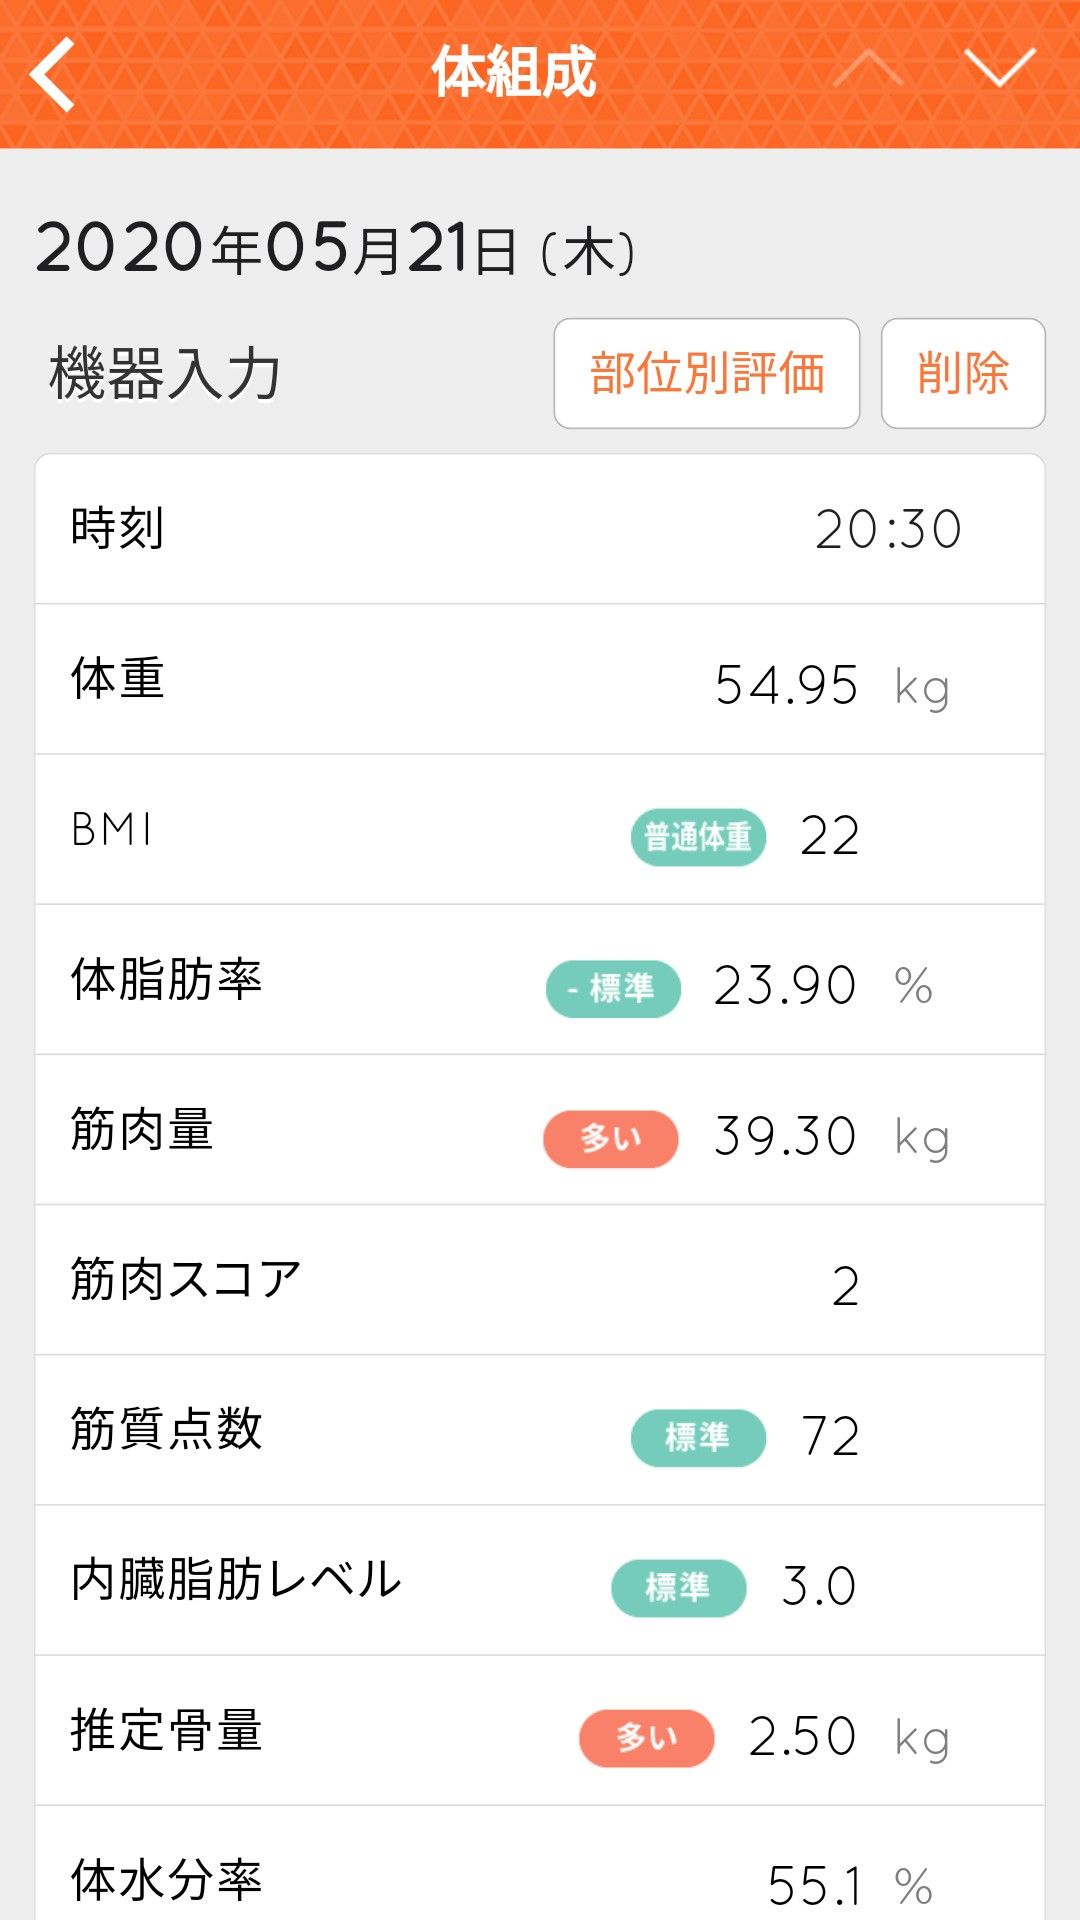The image size is (1080, 1920).
Task: Go to next record with down chevron
Action: (x=1000, y=70)
